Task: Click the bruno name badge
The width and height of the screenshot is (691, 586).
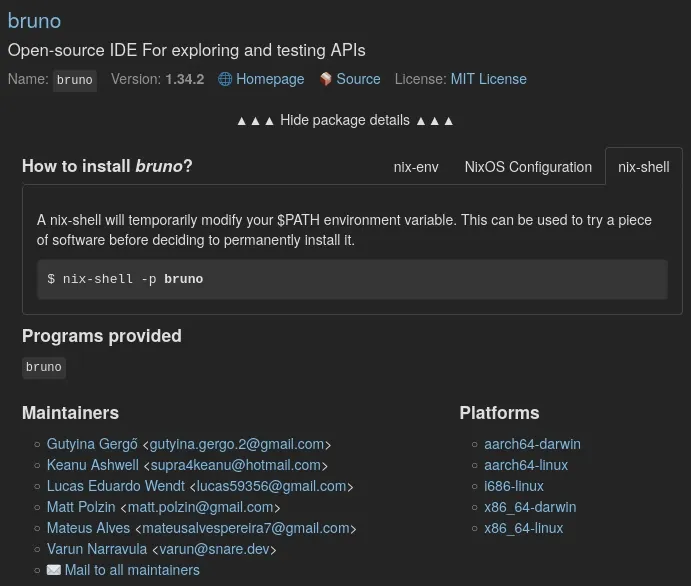Action: [75, 80]
